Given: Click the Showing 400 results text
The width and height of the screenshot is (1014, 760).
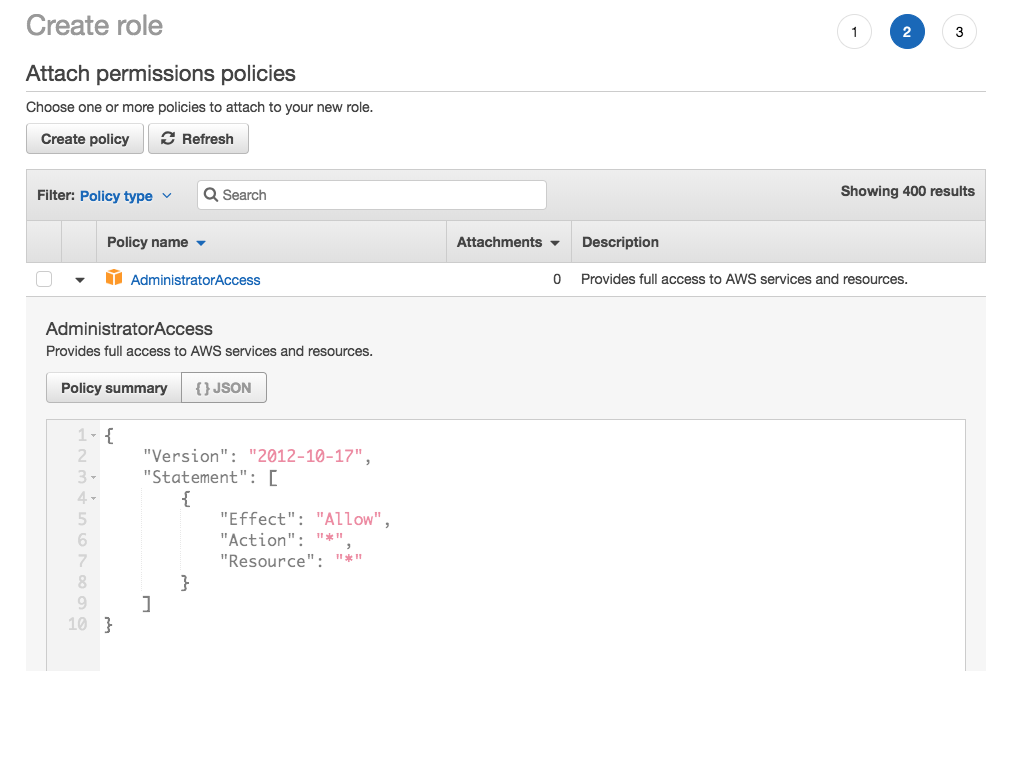Looking at the screenshot, I should coord(907,191).
